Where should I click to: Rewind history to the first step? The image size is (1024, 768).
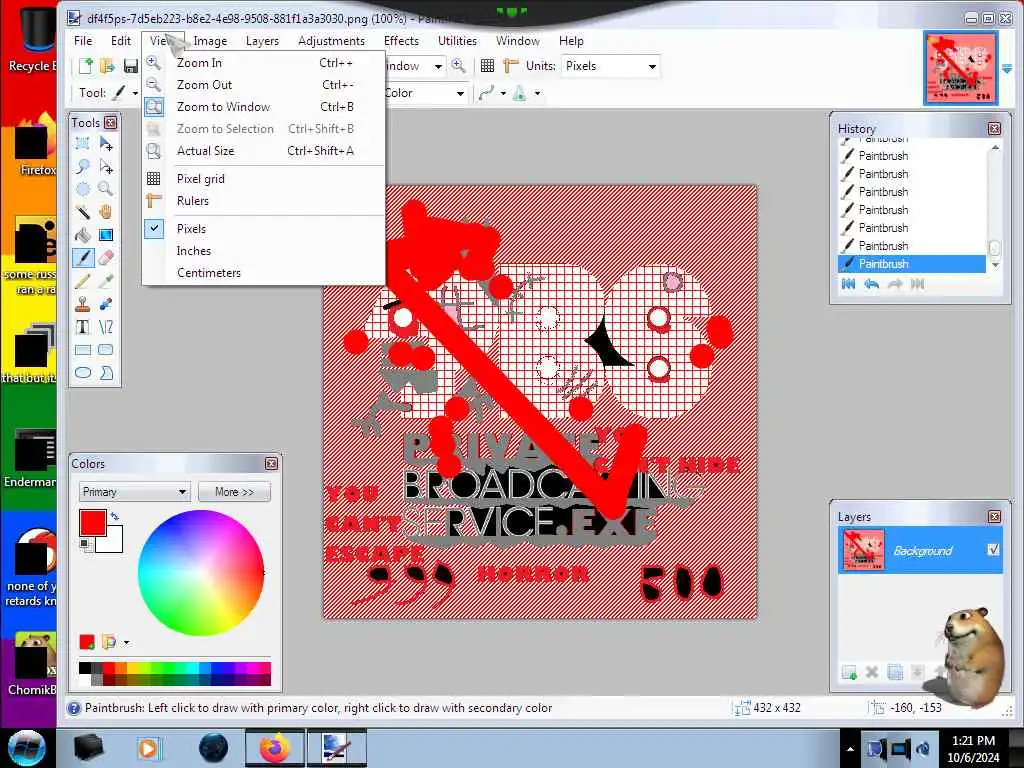848,284
